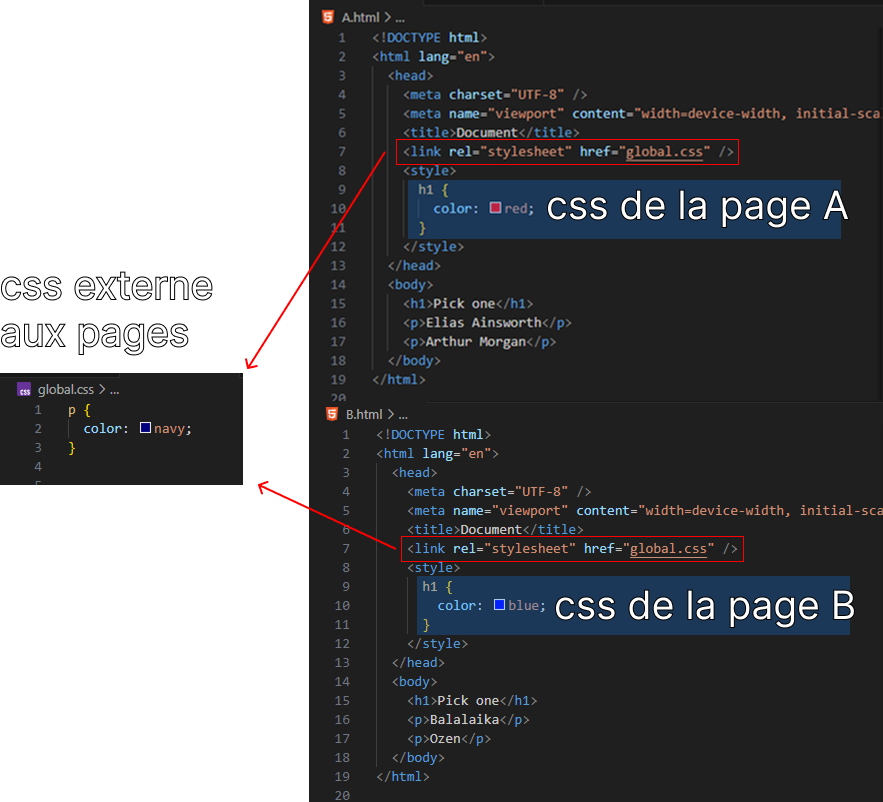Click the HTML5 file icon beside A.html
The width and height of the screenshot is (883, 802).
327,17
